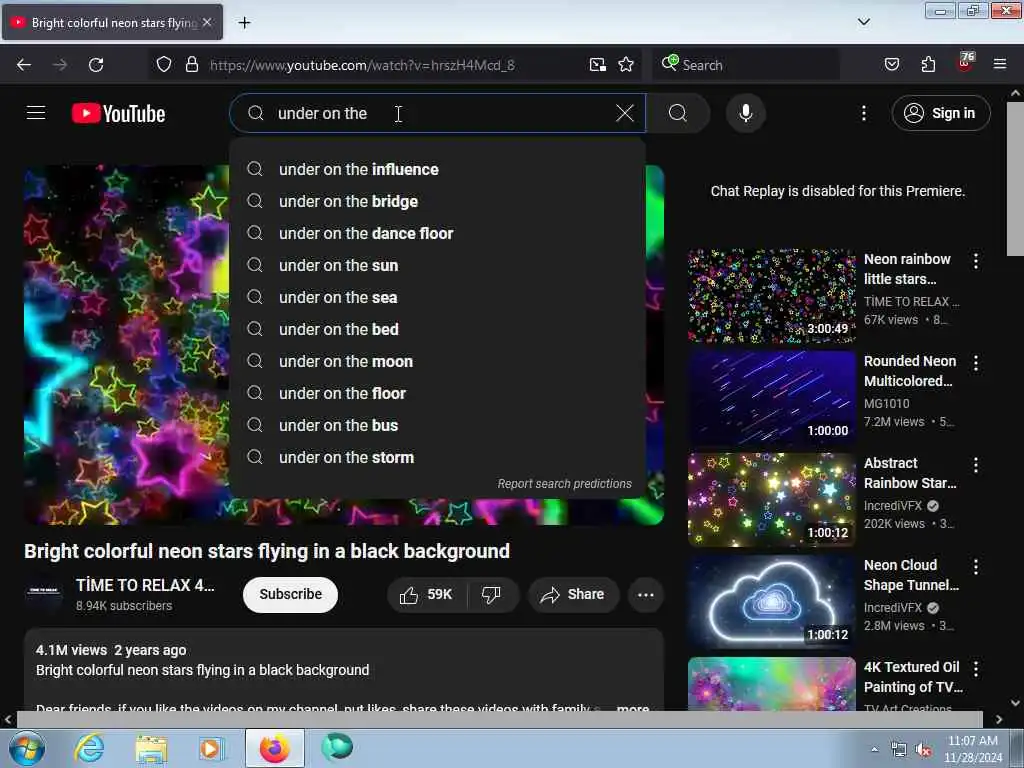Clear the search text with the X
This screenshot has width=1024, height=768.
625,113
